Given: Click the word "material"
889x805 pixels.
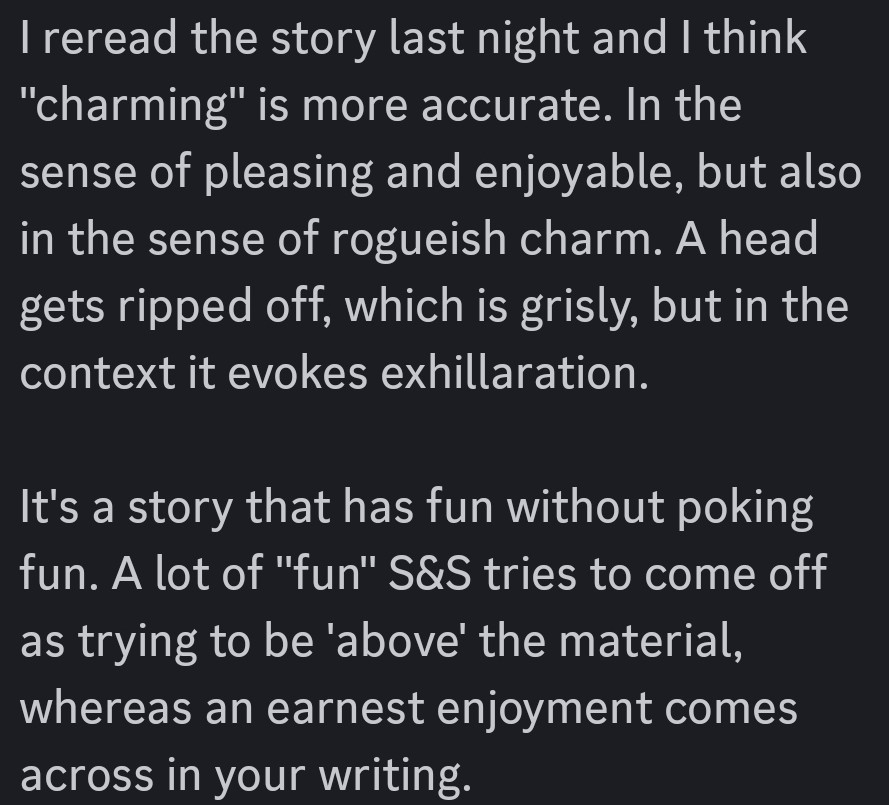Looking at the screenshot, I should (x=646, y=642).
